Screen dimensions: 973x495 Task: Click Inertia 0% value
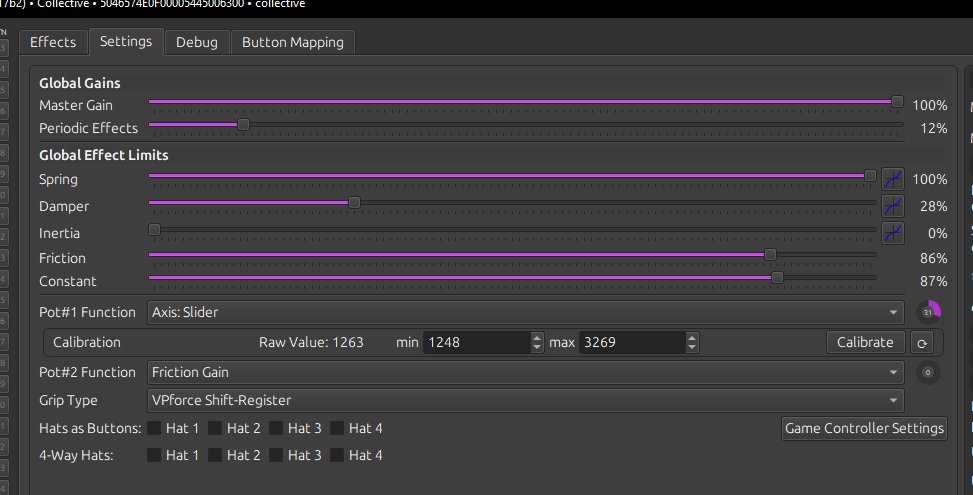pos(938,233)
